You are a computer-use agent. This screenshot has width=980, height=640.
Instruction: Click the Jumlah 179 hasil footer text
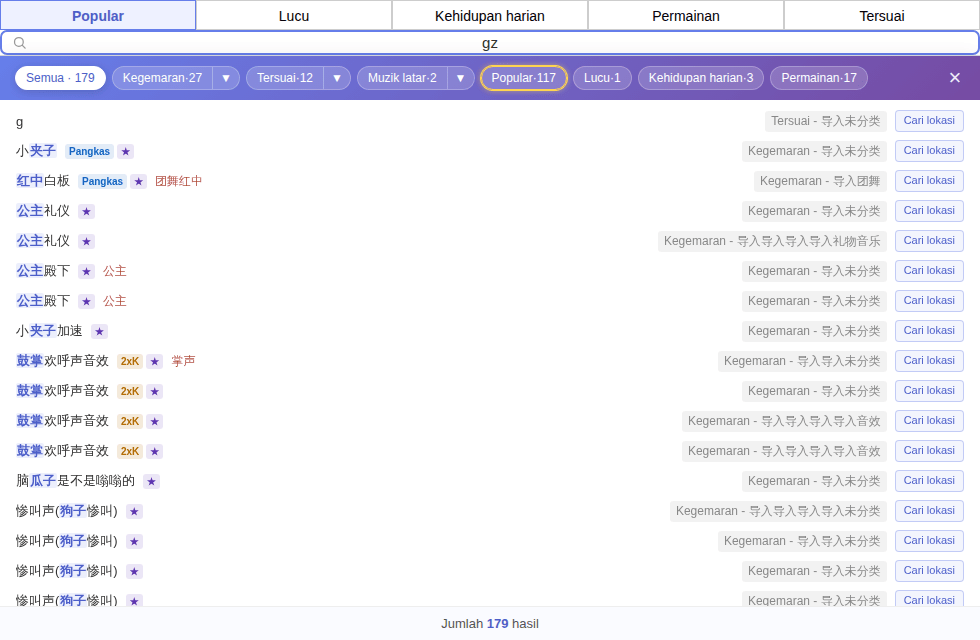[490, 624]
